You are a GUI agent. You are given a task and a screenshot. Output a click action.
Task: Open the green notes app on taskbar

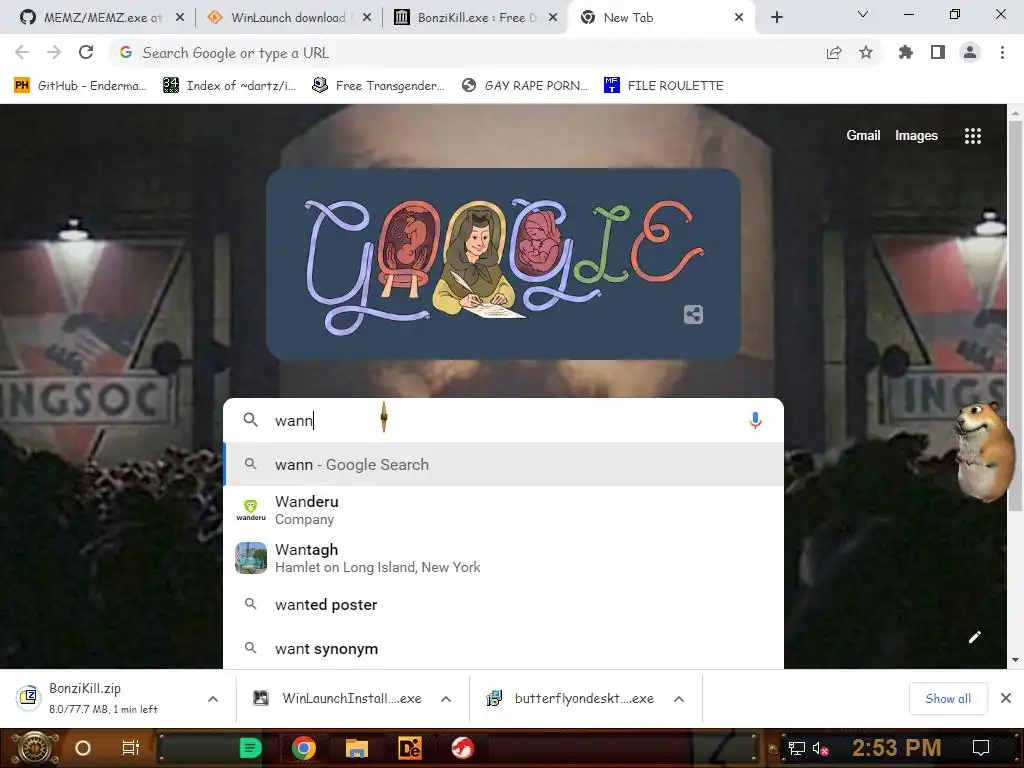(x=250, y=748)
